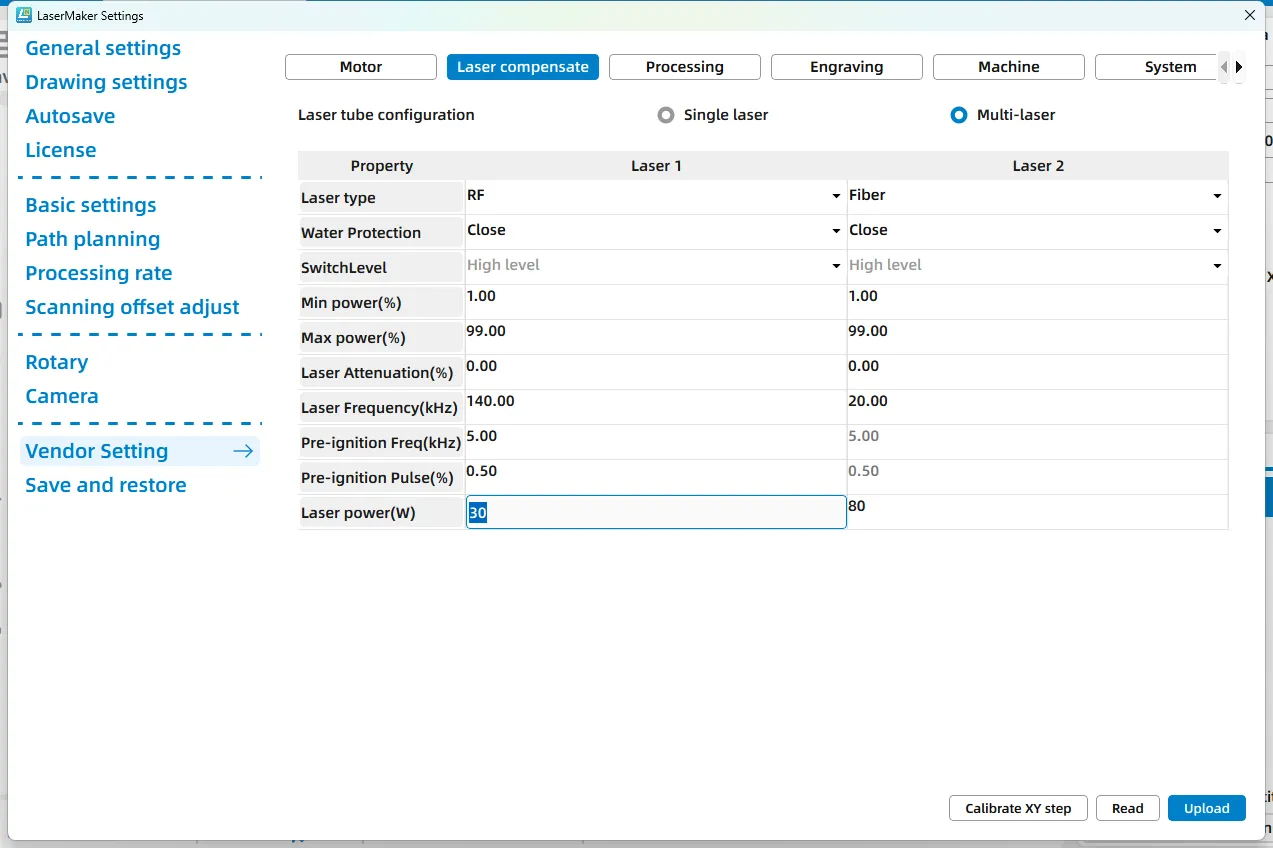The height and width of the screenshot is (848, 1273).
Task: Open Laser 1 laser type dropdown
Action: tap(836, 197)
